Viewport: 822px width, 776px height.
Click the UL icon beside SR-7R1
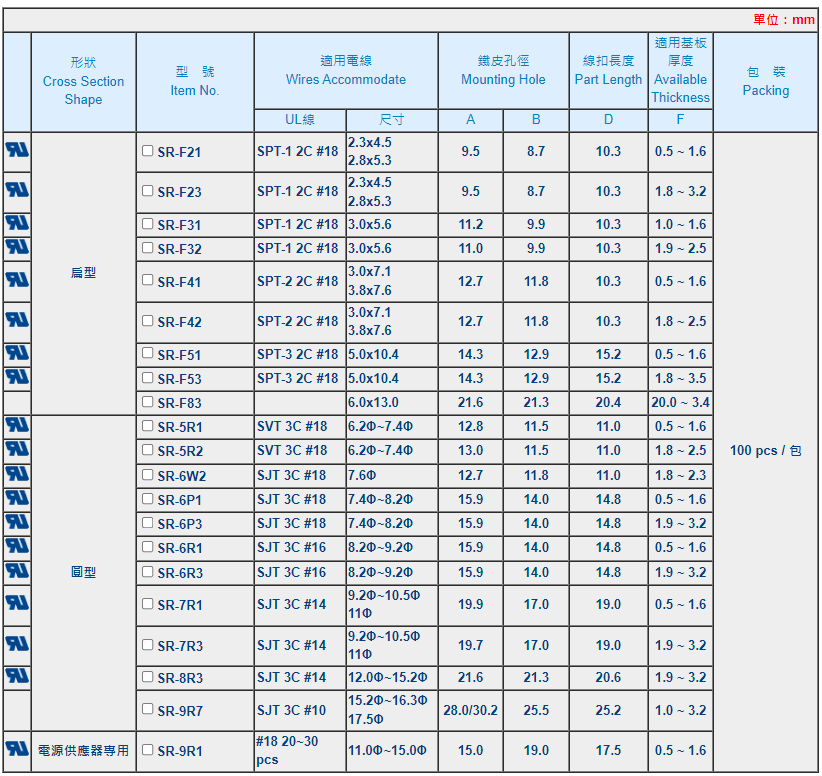click(x=17, y=603)
